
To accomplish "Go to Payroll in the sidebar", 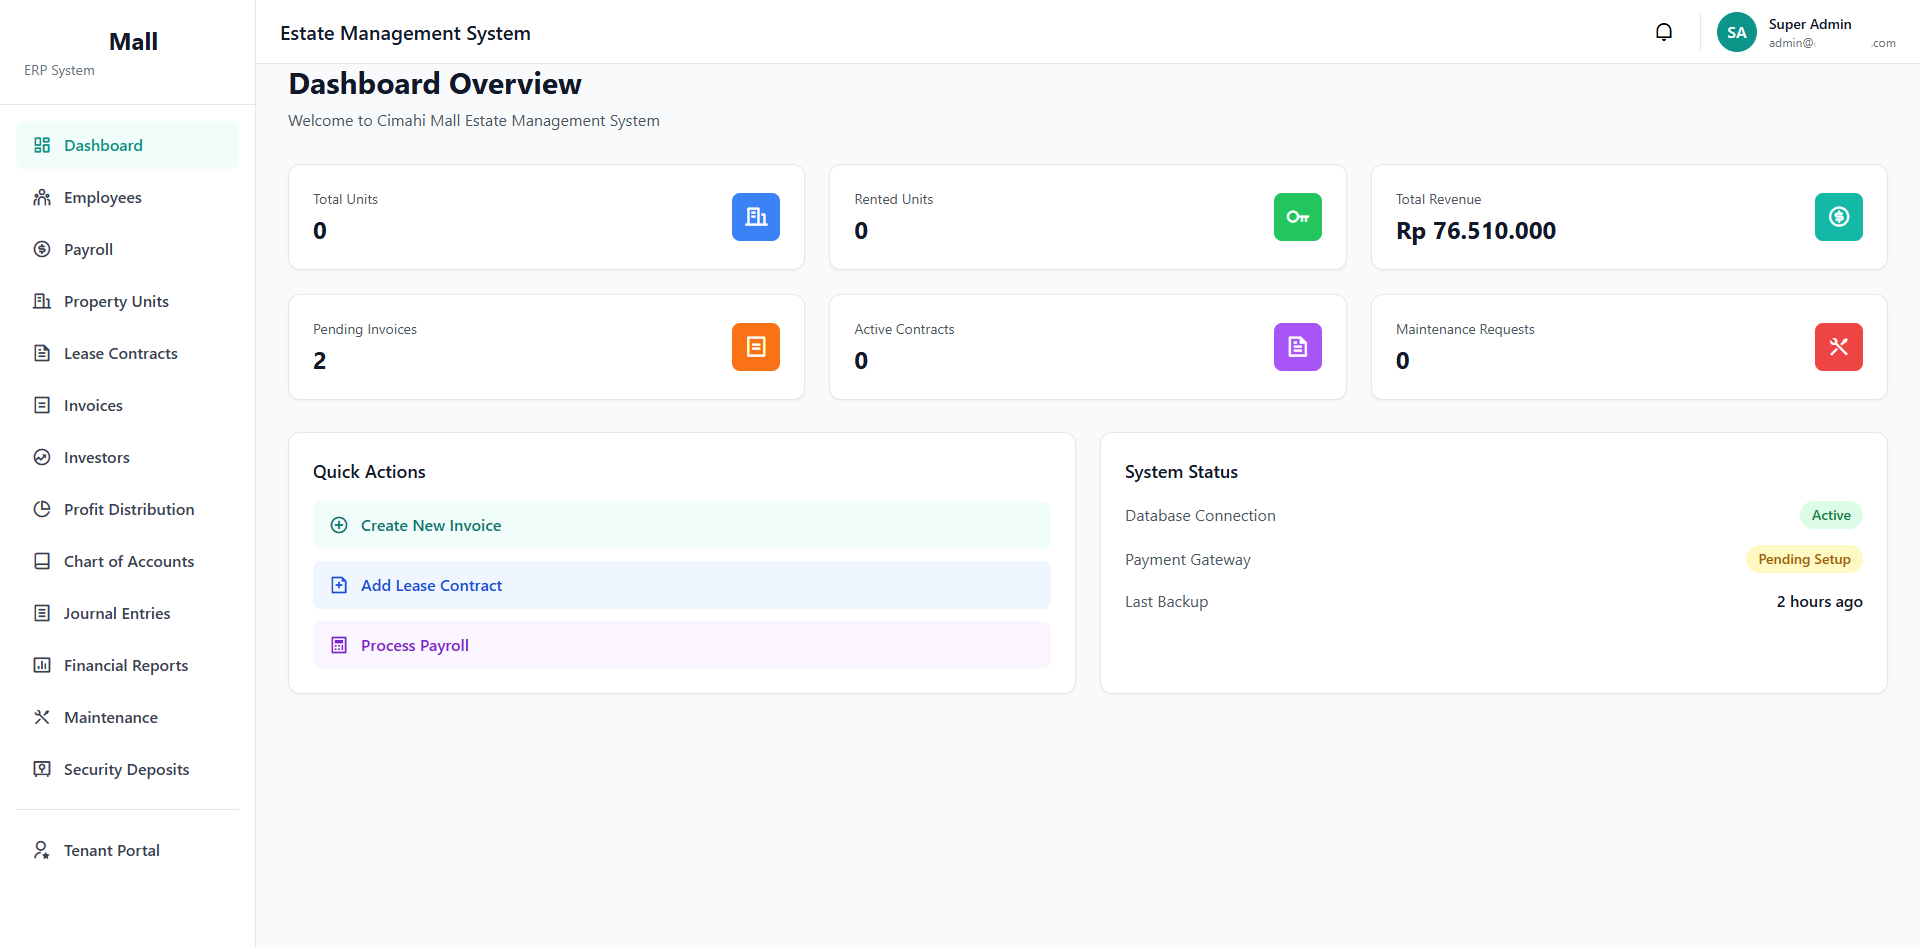I will click(88, 250).
